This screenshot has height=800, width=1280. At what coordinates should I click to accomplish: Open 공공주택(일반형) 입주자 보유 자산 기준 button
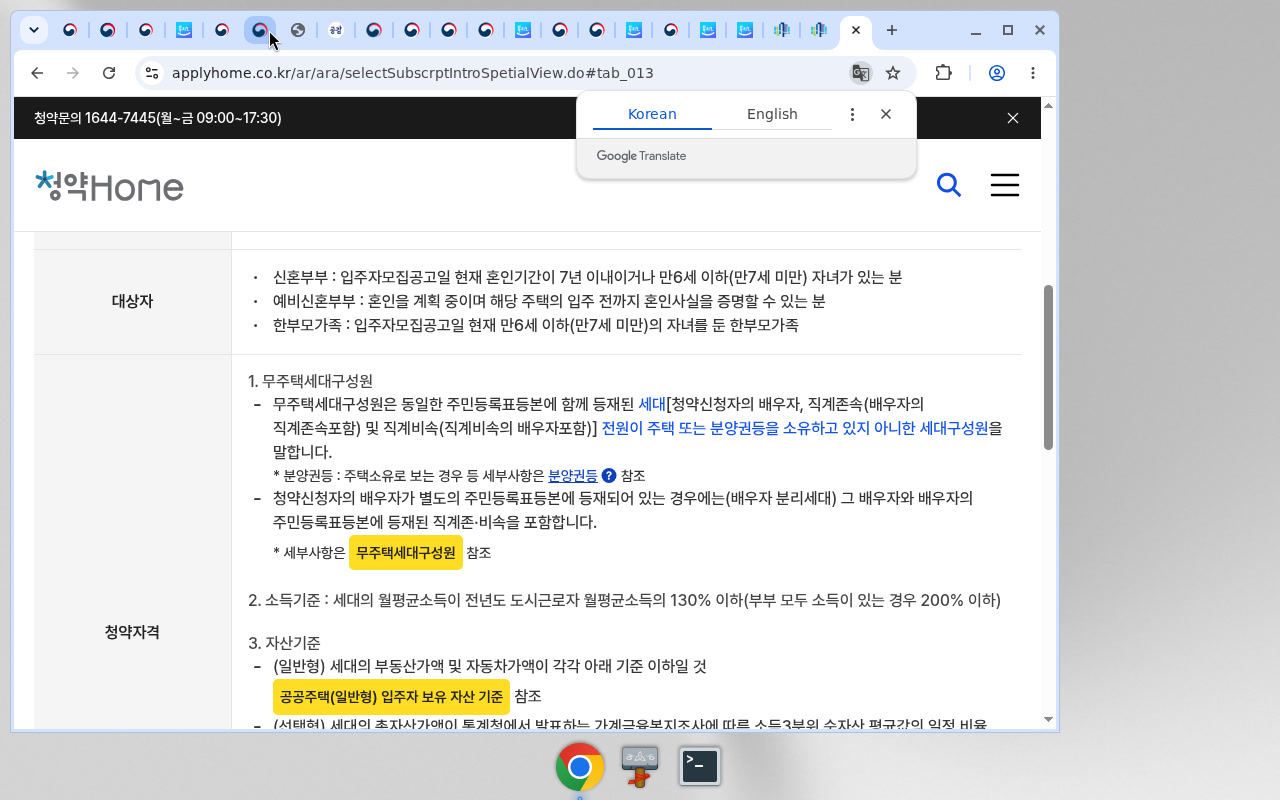(x=391, y=696)
